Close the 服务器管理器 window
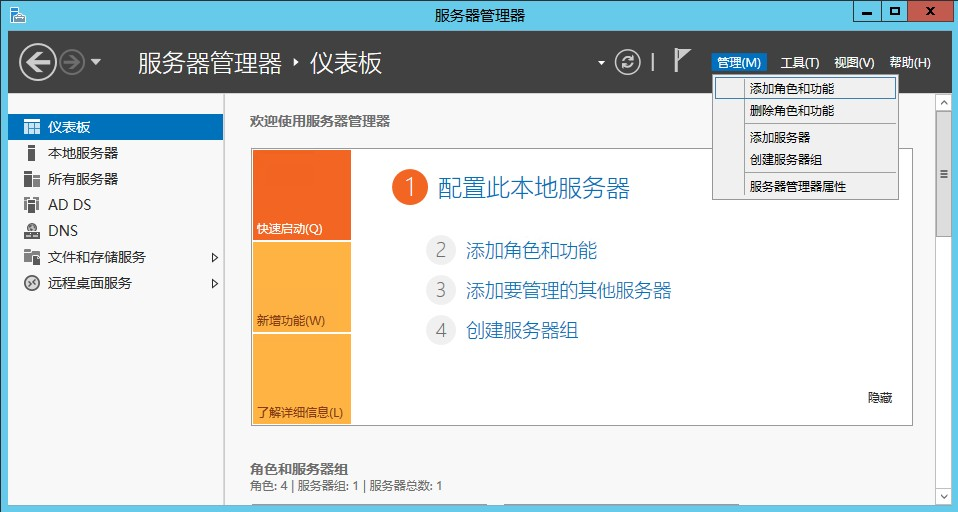This screenshot has height=512, width=958. click(931, 12)
